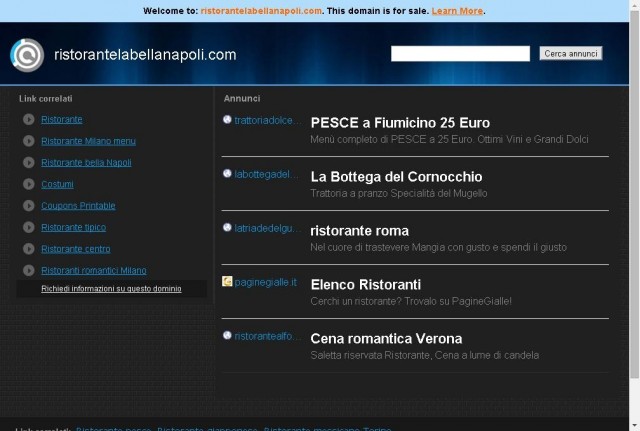Open the Ristorante bella Napoli link
This screenshot has width=640, height=431.
pos(86,162)
